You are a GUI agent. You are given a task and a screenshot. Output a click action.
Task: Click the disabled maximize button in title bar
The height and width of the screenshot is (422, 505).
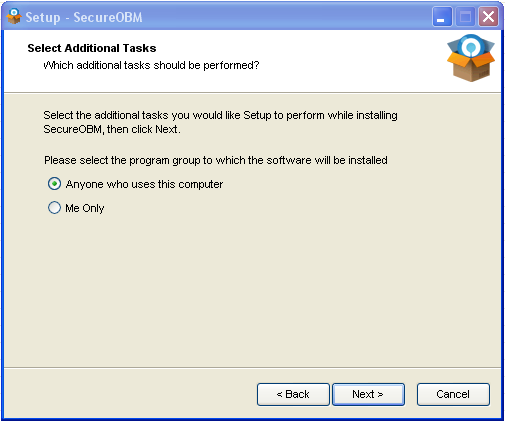[x=465, y=17]
